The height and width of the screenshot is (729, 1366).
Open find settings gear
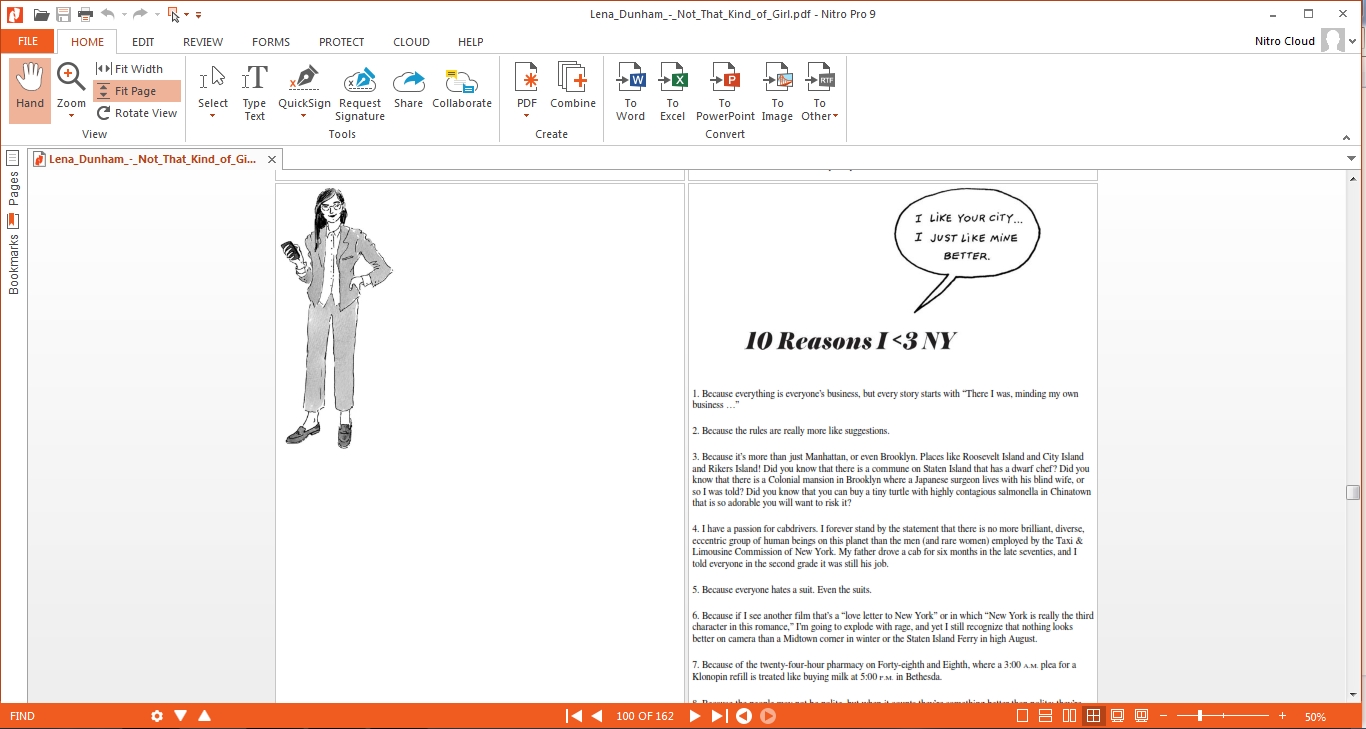coord(157,716)
